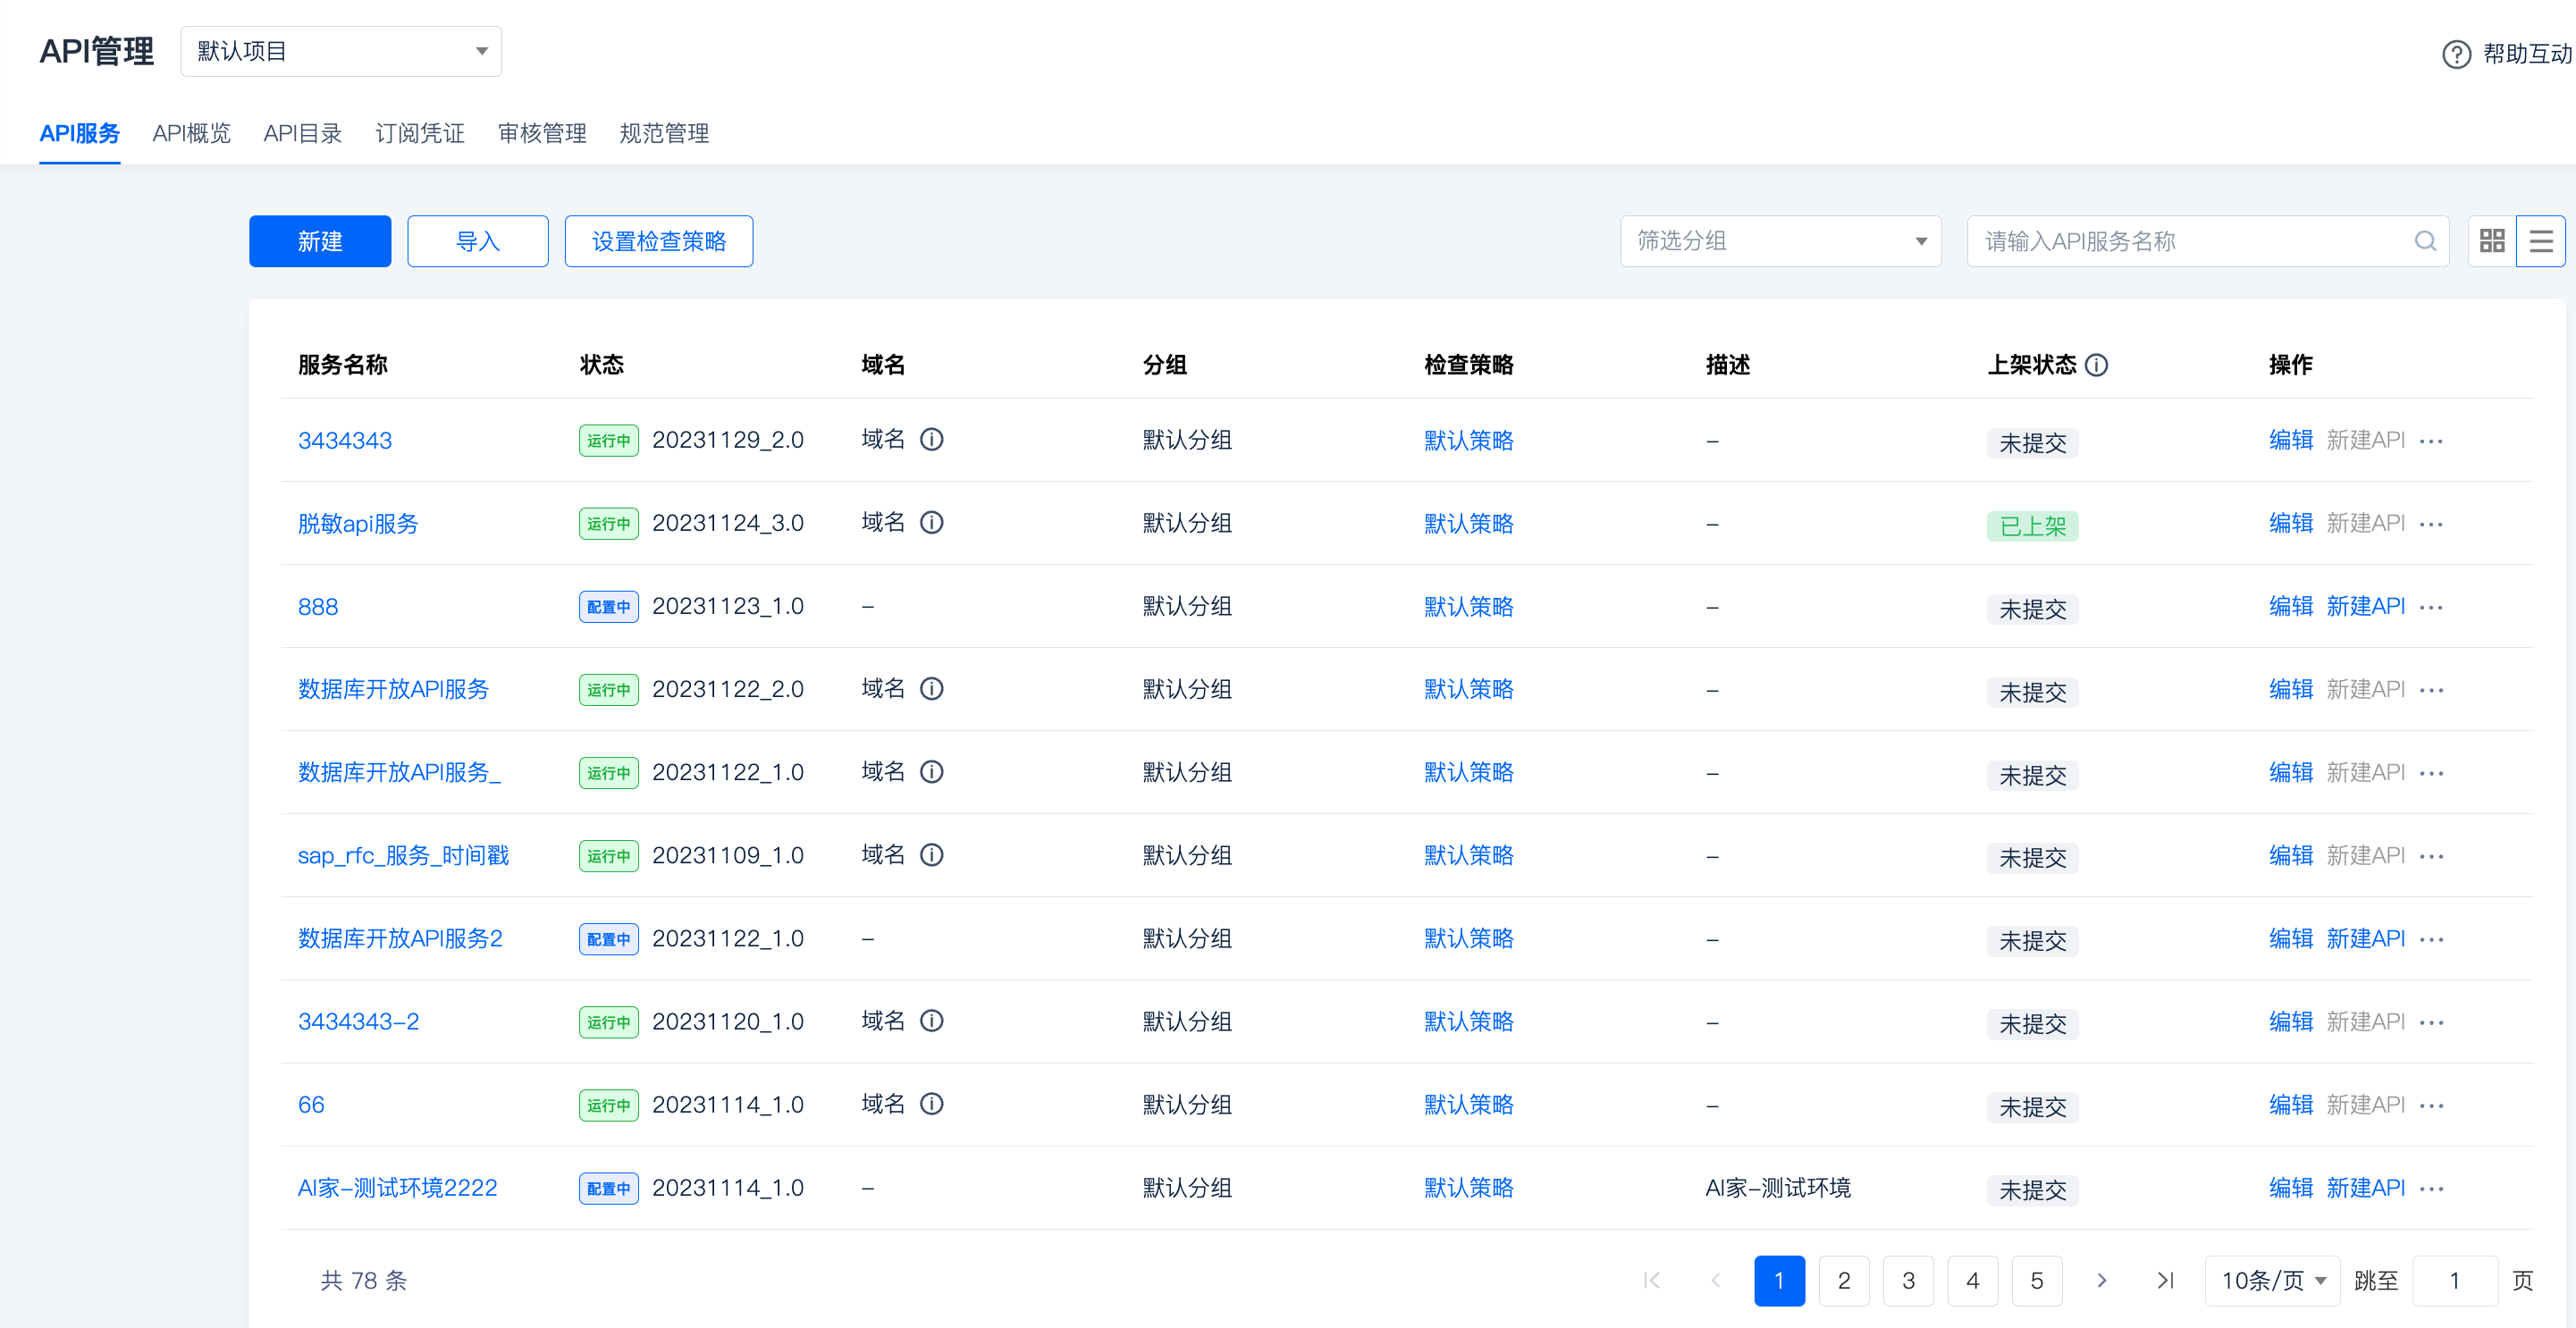Click 默认策略 in the 66 row
The height and width of the screenshot is (1328, 2576).
coord(1469,1105)
